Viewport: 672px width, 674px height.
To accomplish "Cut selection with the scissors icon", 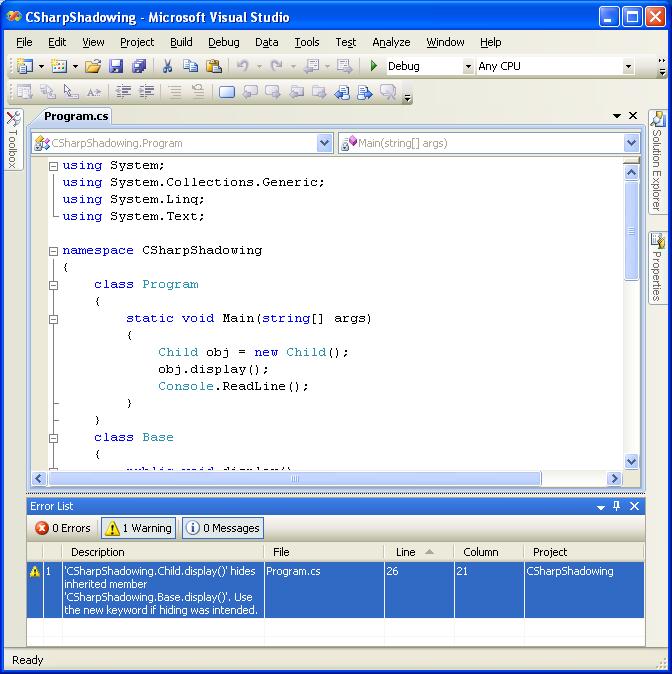I will (167, 66).
